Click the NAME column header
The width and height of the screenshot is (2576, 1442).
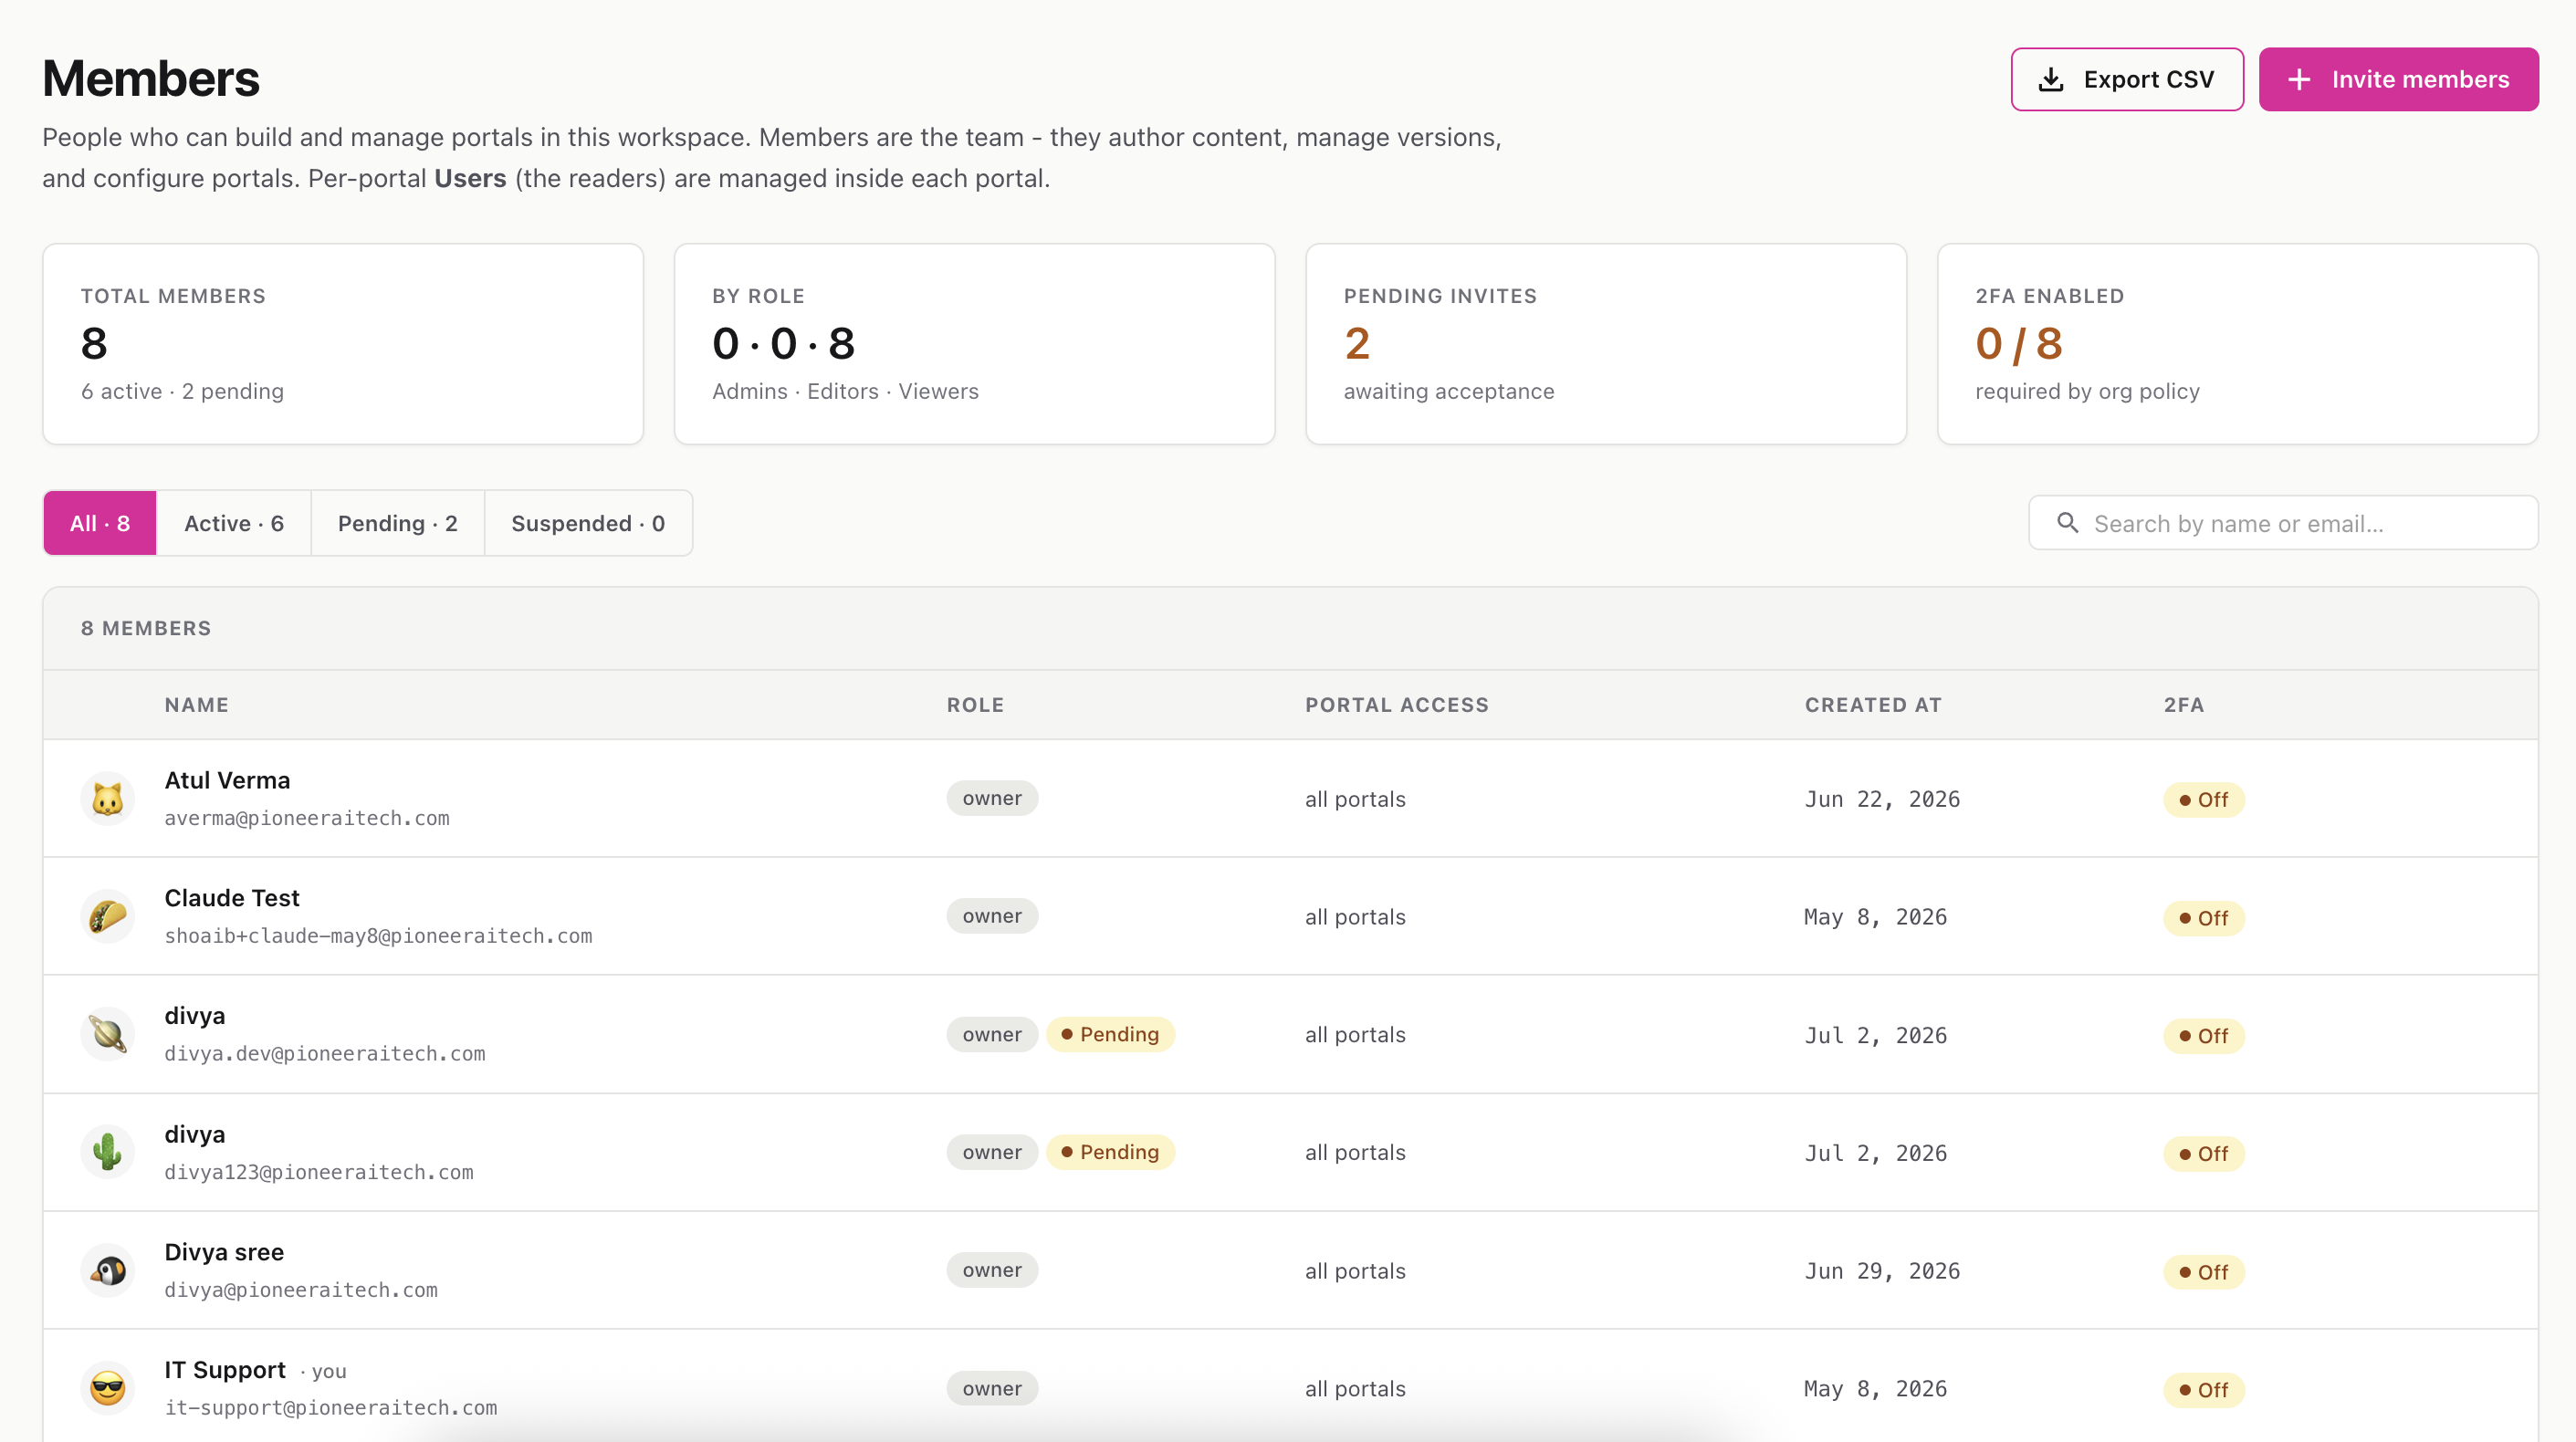(197, 705)
